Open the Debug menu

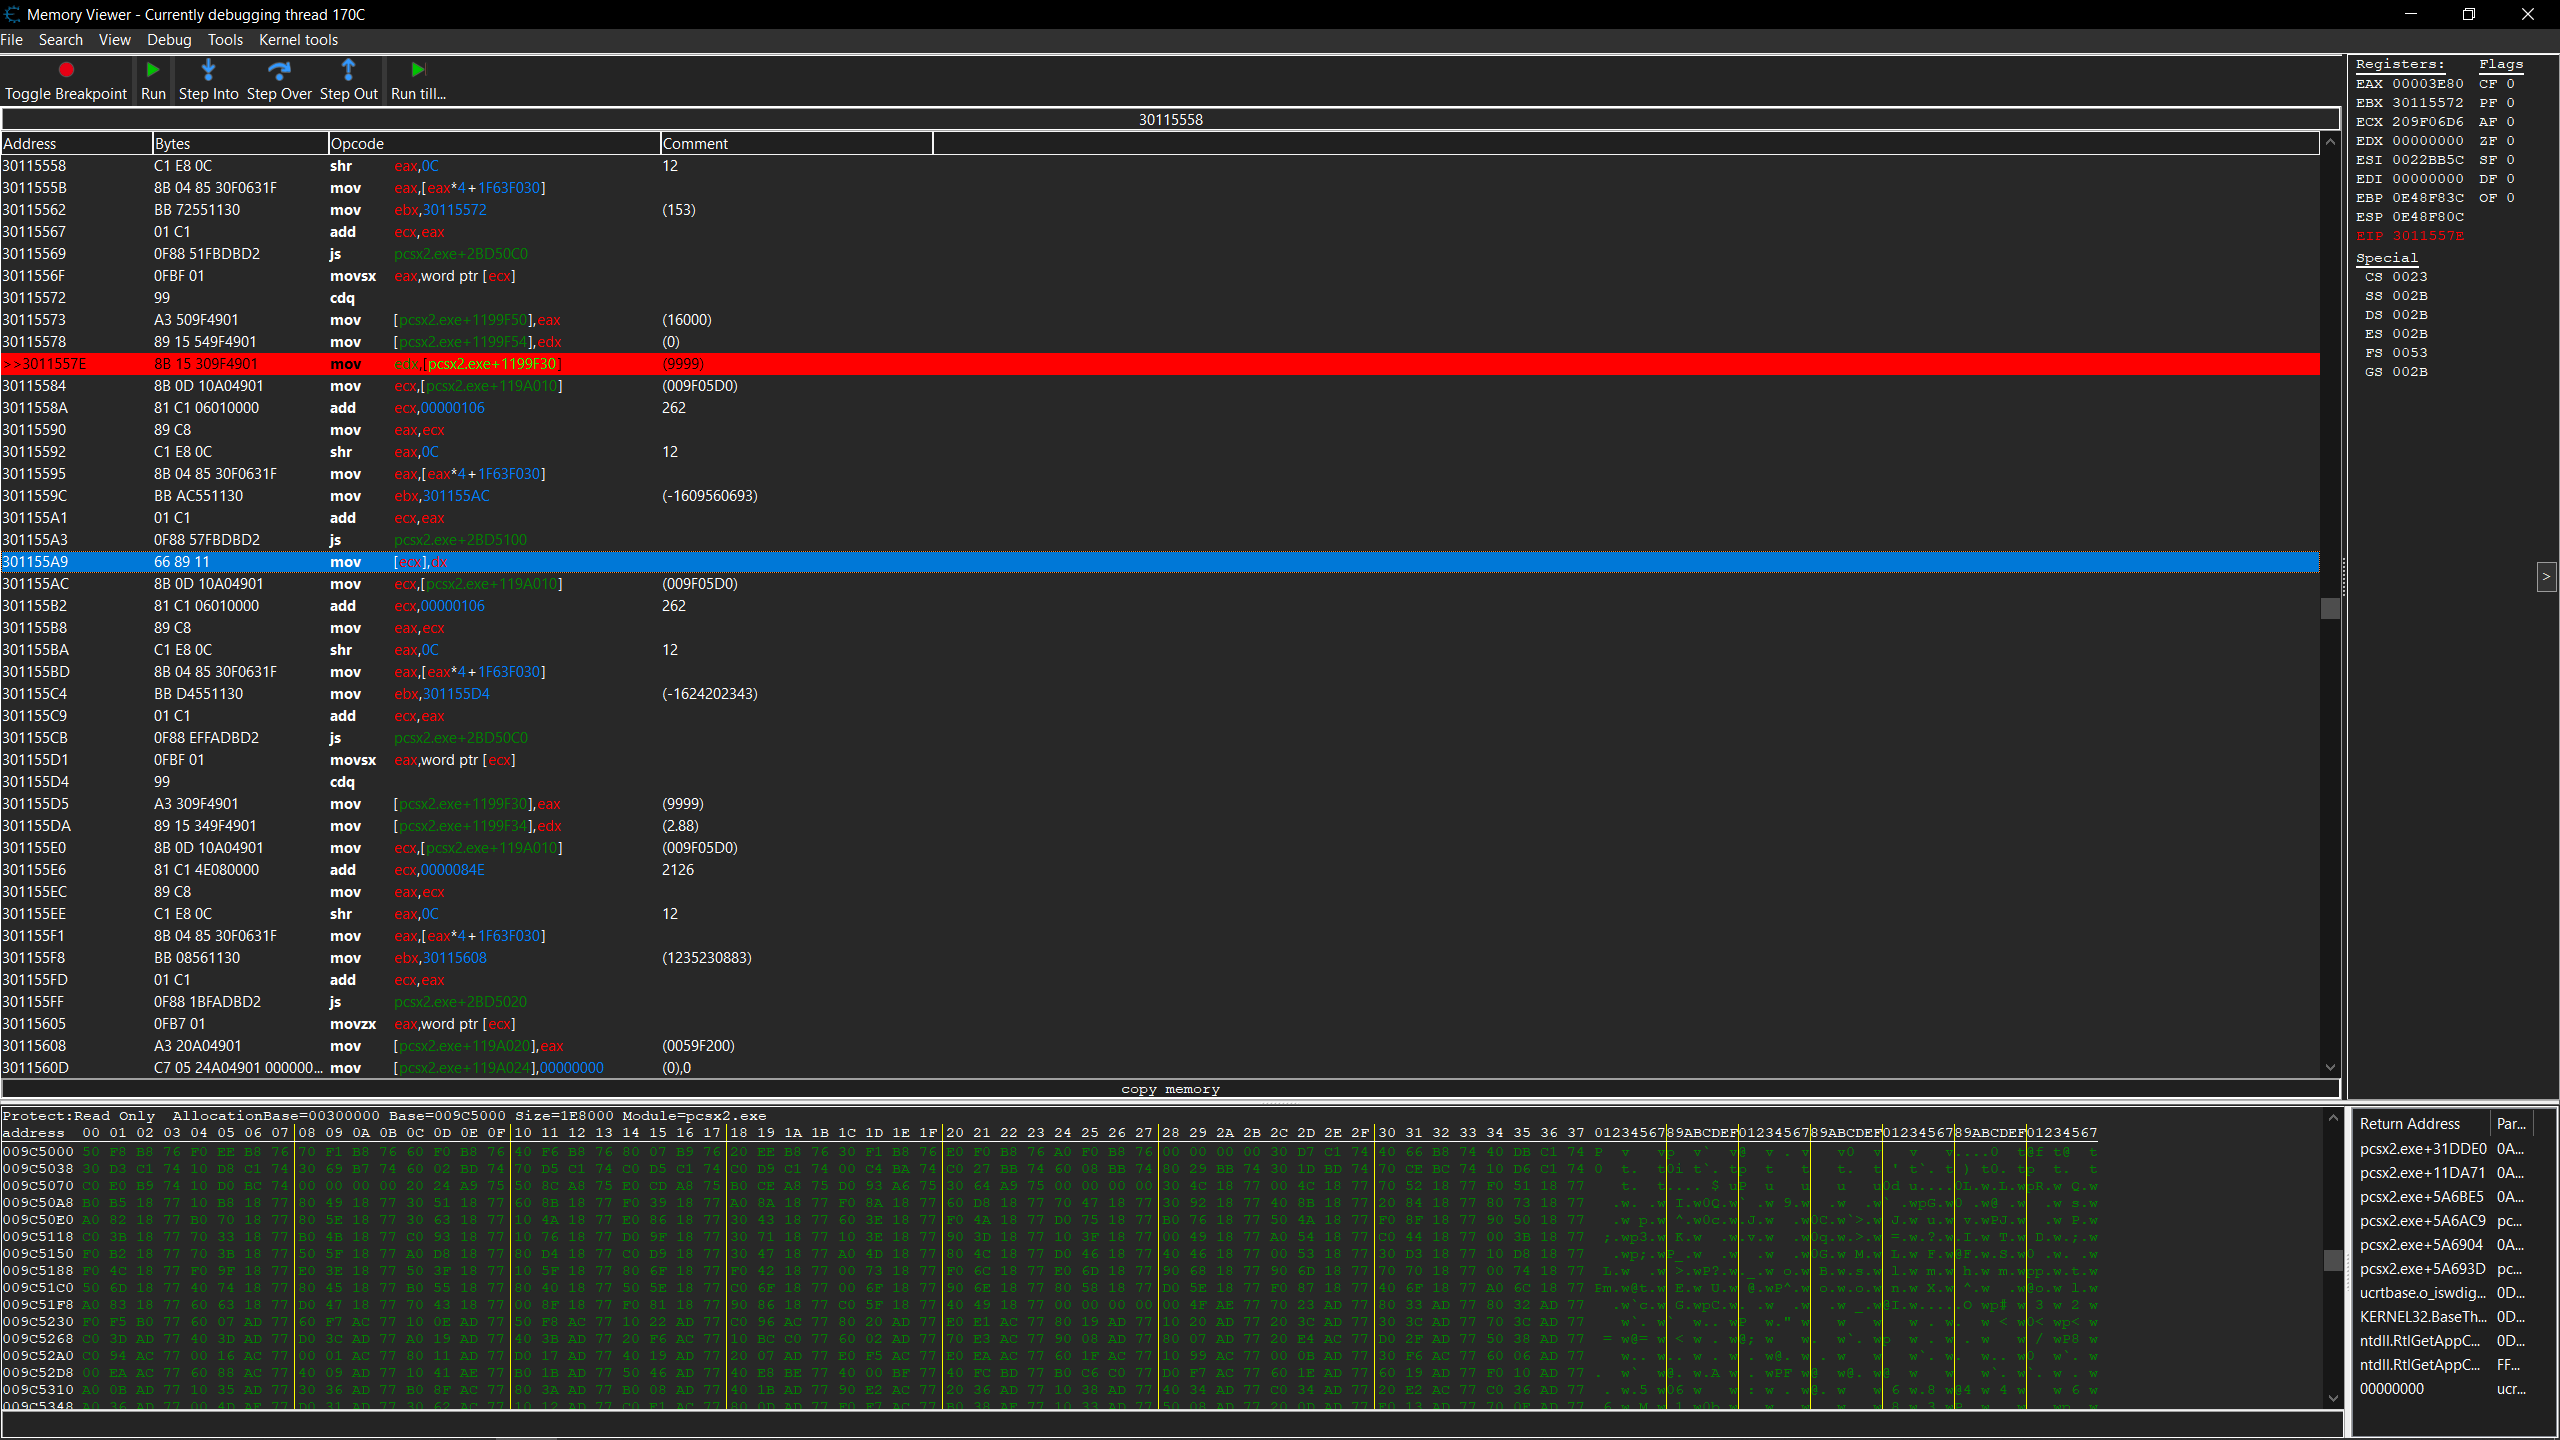coord(168,40)
